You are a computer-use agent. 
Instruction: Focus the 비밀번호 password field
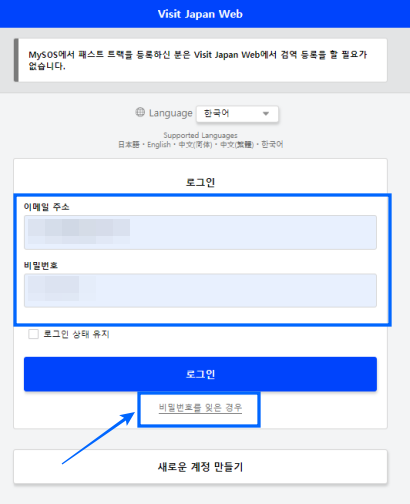(200, 290)
